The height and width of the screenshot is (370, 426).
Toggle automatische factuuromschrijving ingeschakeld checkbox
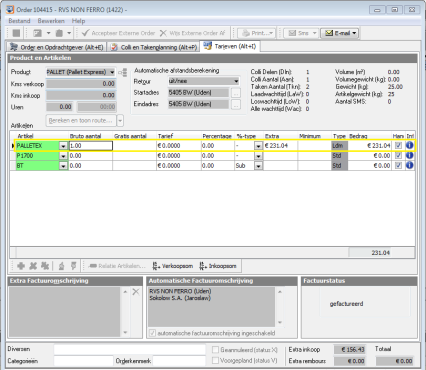pyautogui.click(x=152, y=333)
